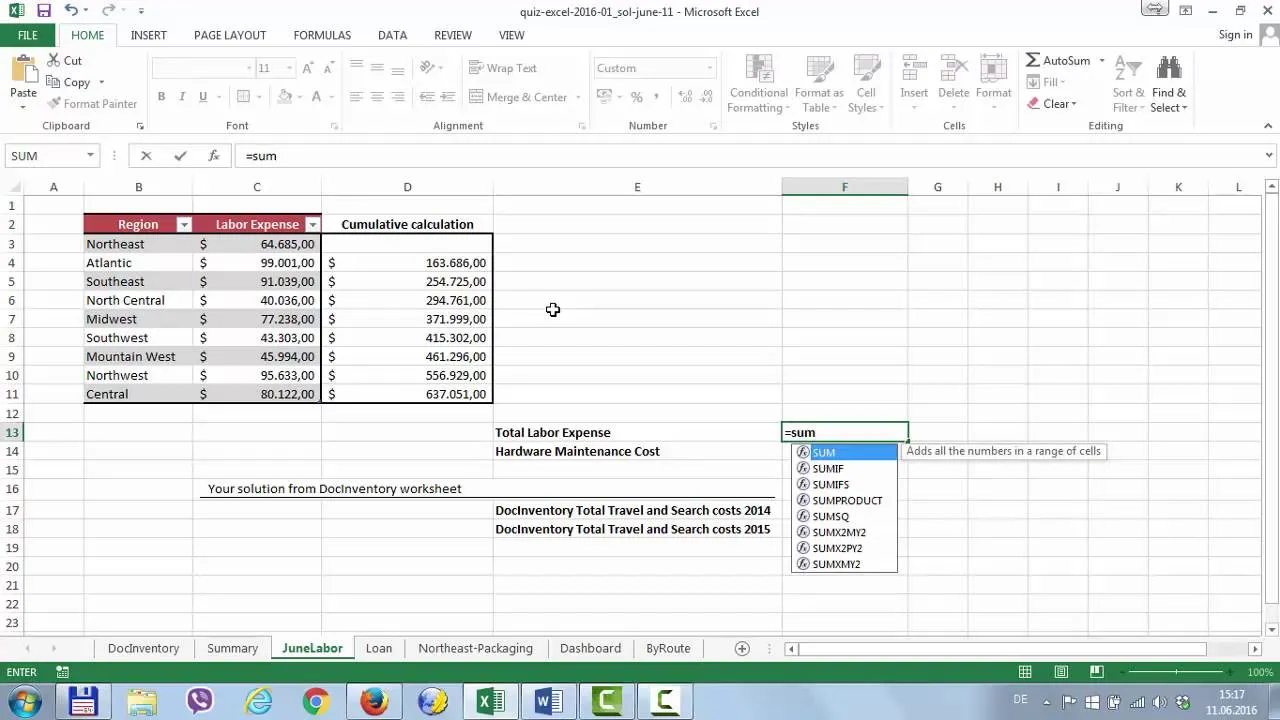
Task: Click the Borders grid icon
Action: 242,97
